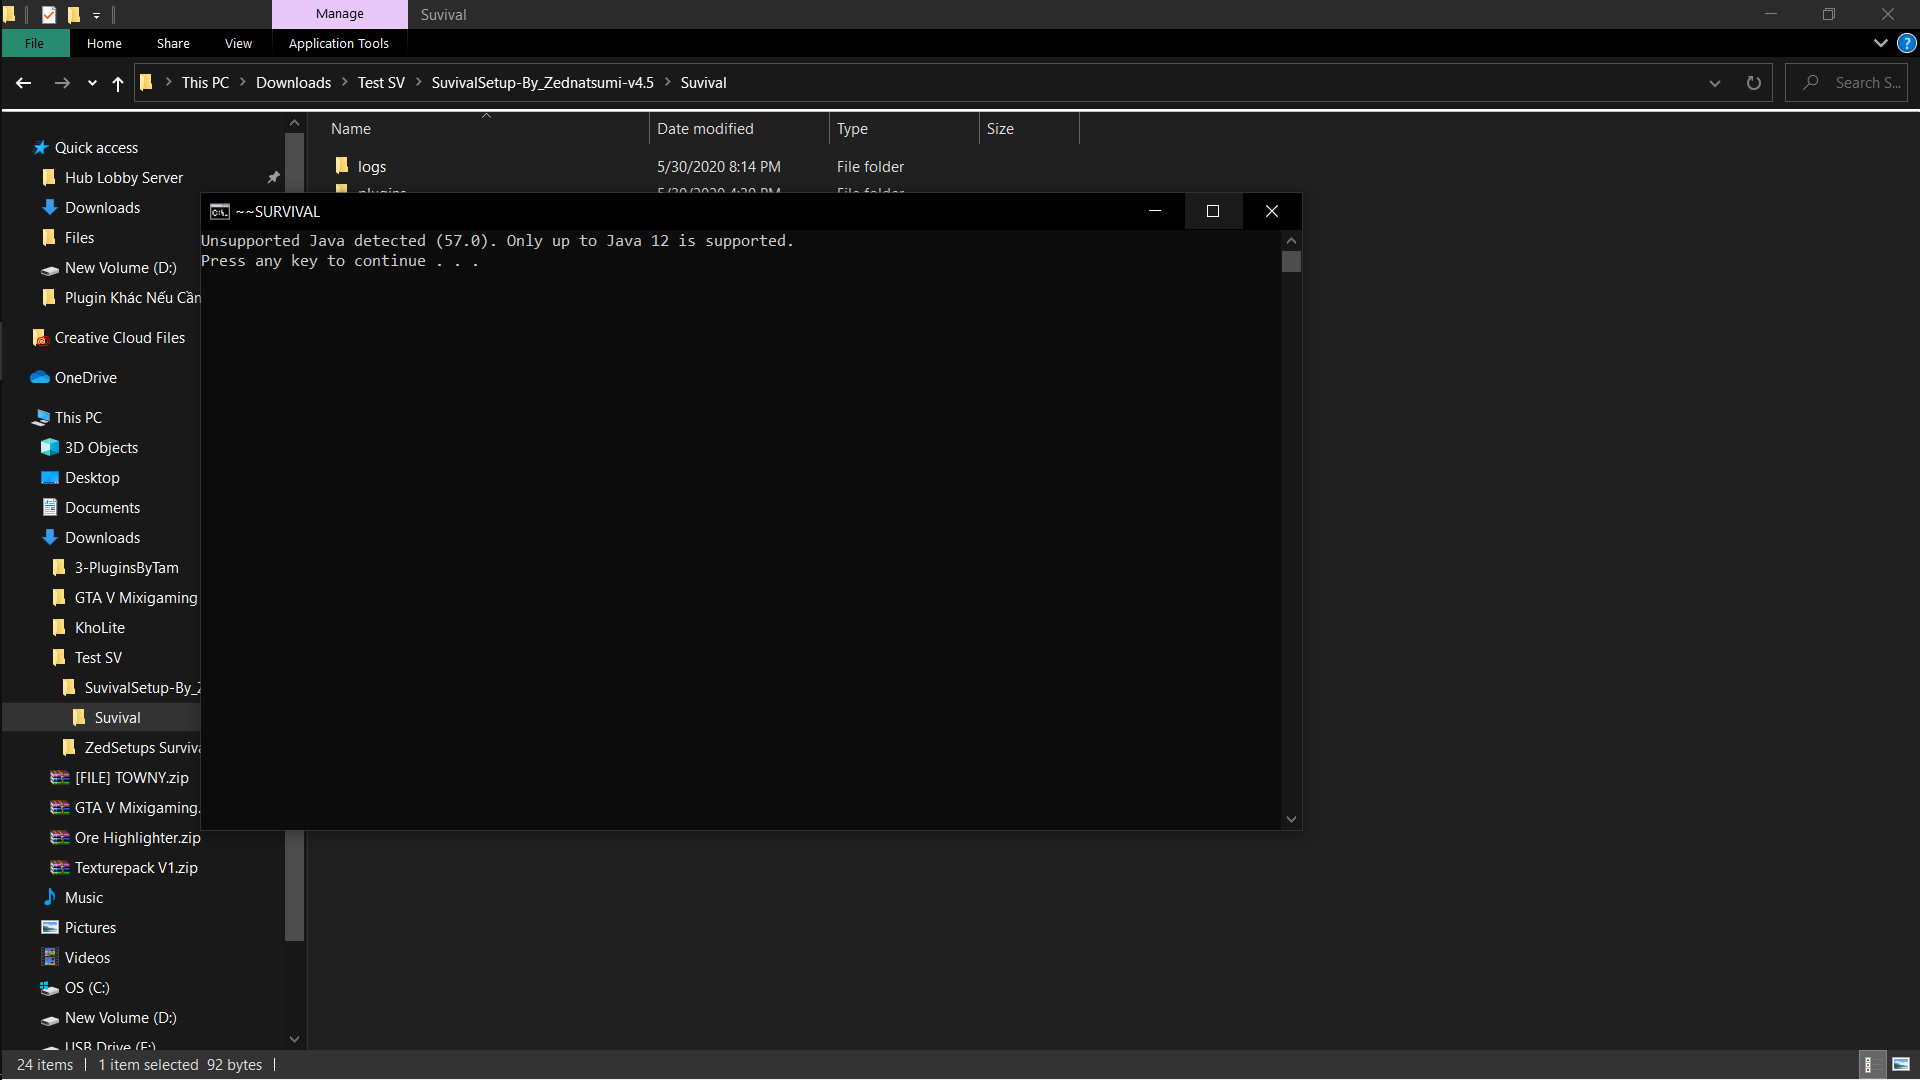Viewport: 1920px width, 1080px height.
Task: Expand the ribbon with the chevron
Action: [1880, 43]
